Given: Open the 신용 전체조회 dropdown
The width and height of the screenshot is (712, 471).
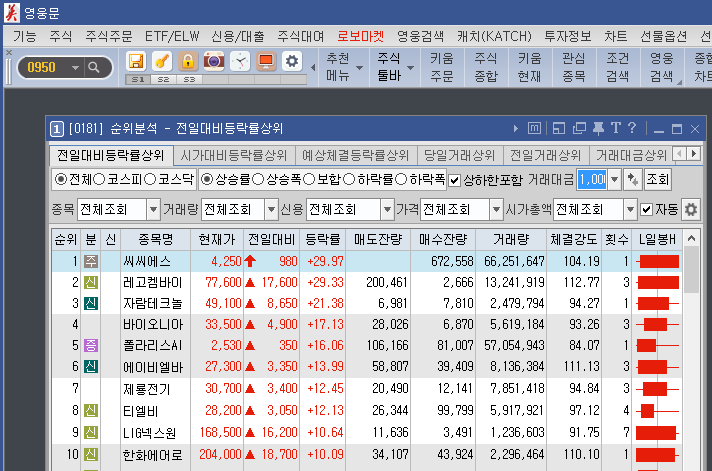Looking at the screenshot, I should click(387, 209).
